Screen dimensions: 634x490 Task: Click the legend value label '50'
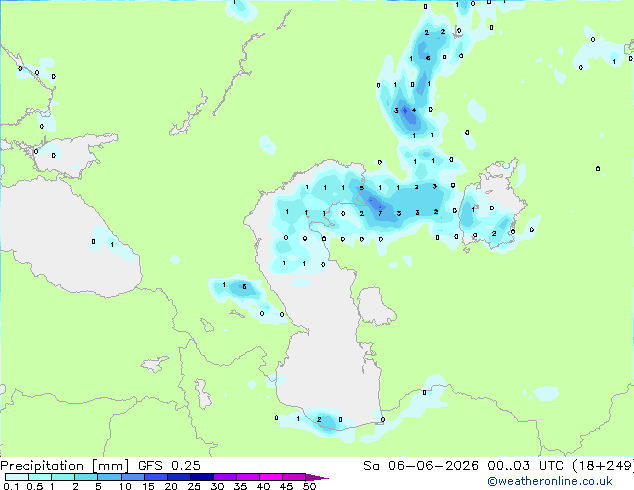tap(309, 486)
